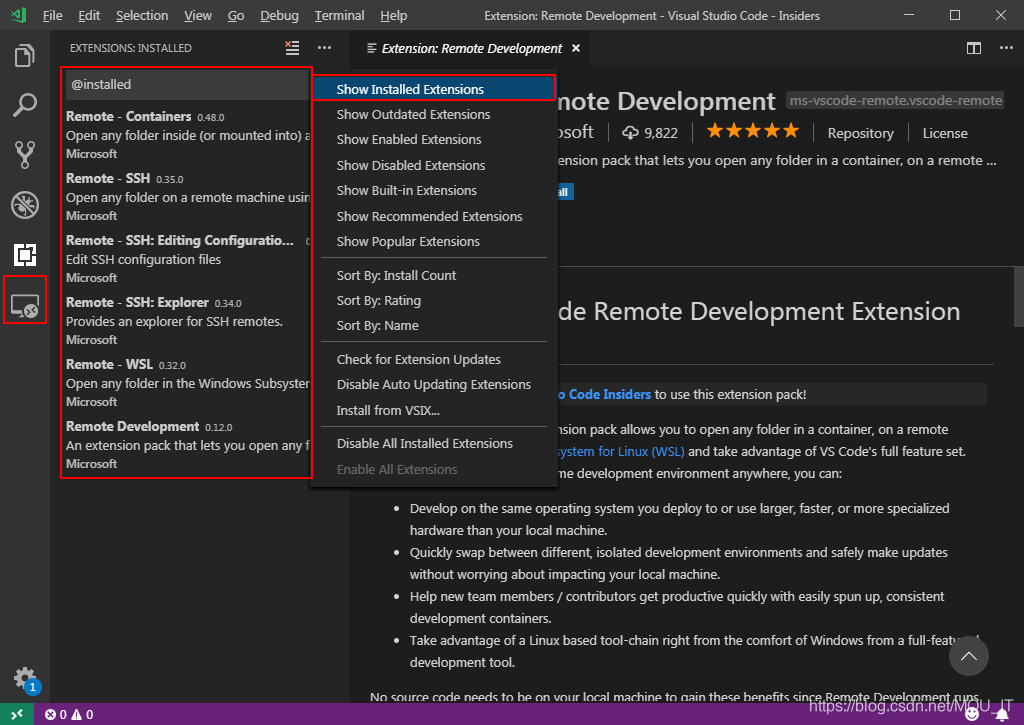Viewport: 1024px width, 725px height.
Task: Choose Disable All Installed Extensions
Action: point(434,443)
